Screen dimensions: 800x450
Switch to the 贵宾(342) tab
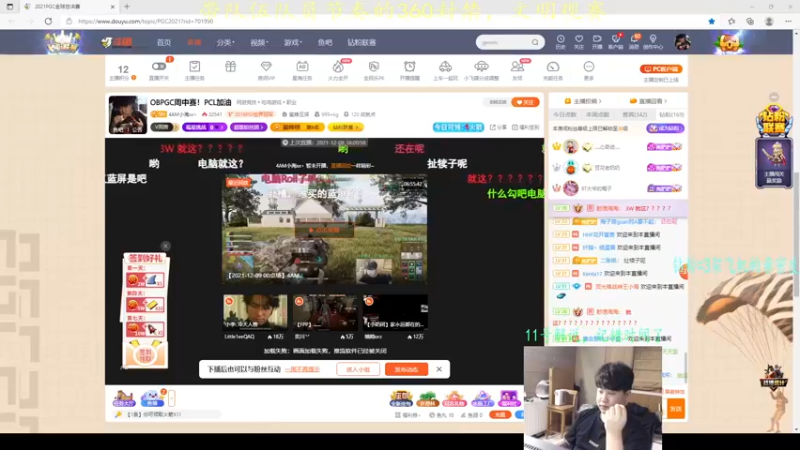pyautogui.click(x=634, y=114)
